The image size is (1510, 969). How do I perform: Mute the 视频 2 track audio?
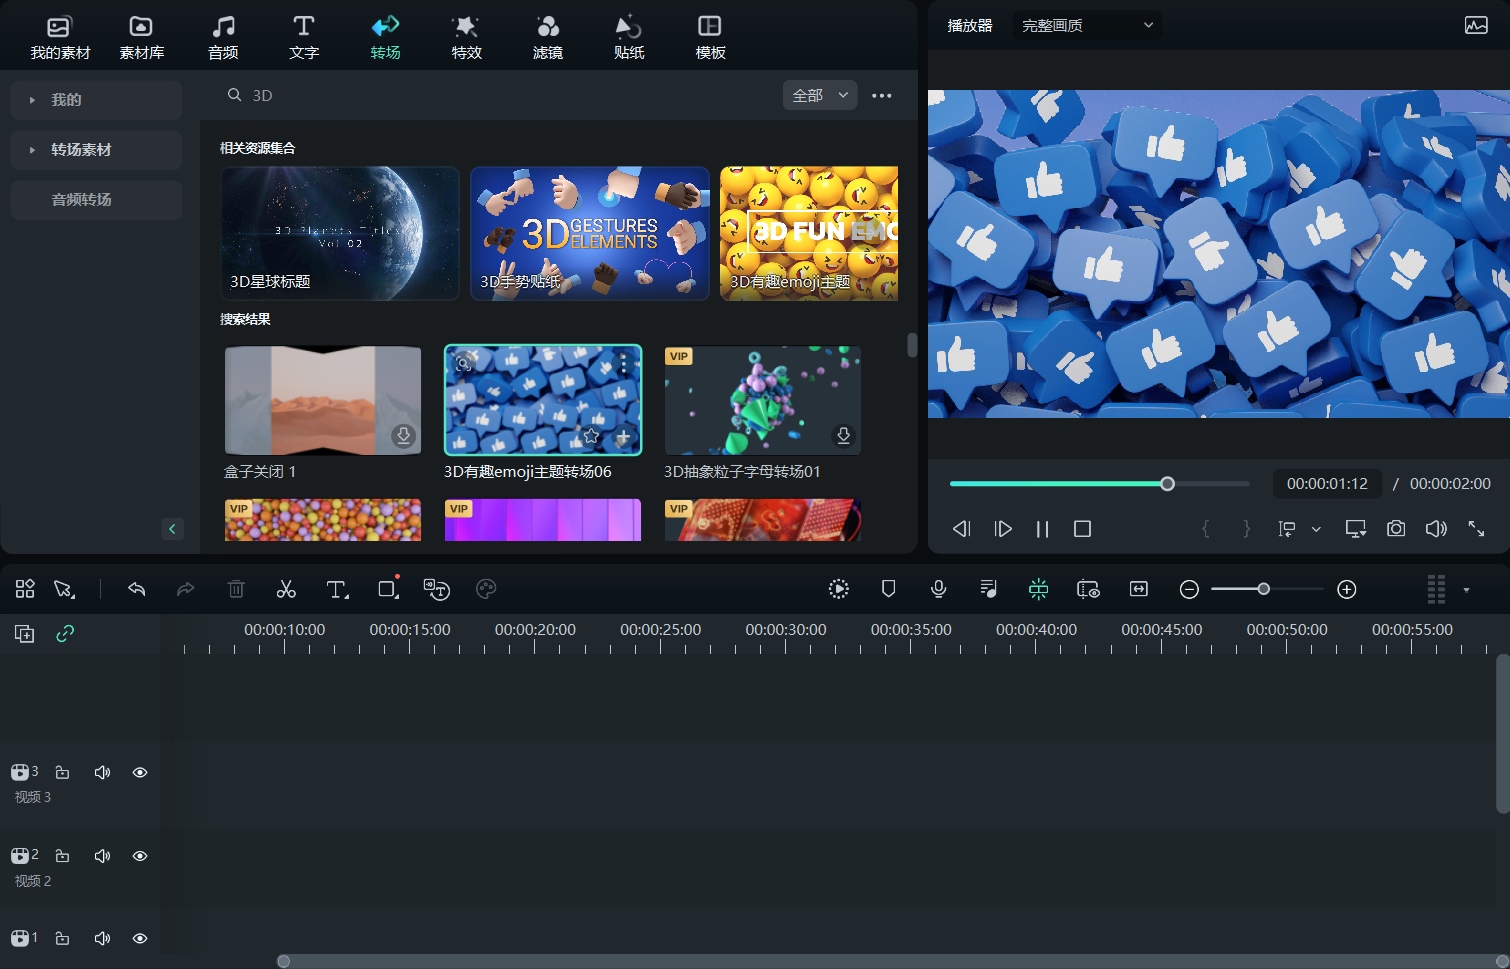pyautogui.click(x=102, y=856)
